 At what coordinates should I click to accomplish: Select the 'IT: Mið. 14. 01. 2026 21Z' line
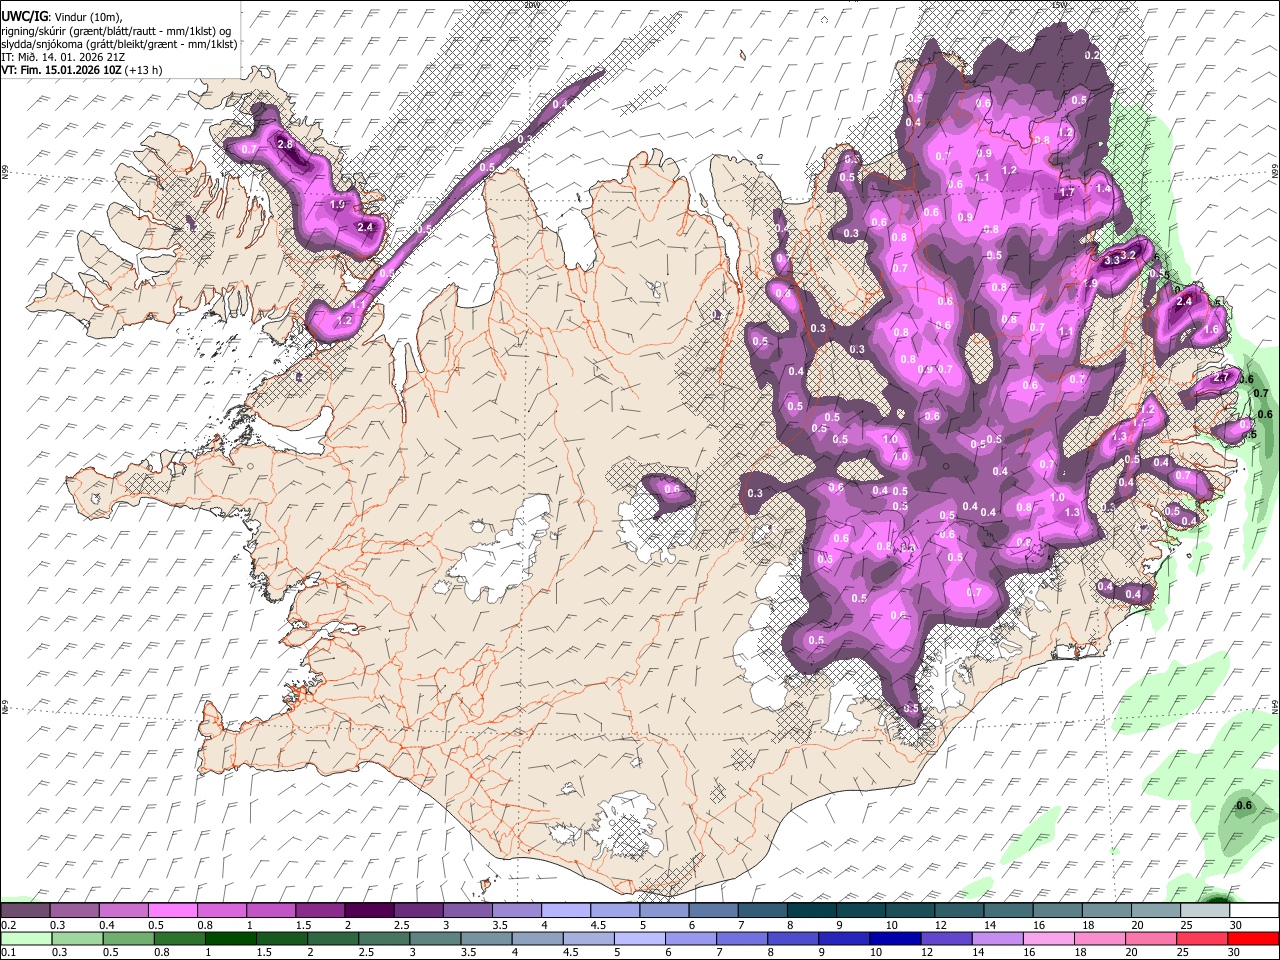[x=63, y=57]
